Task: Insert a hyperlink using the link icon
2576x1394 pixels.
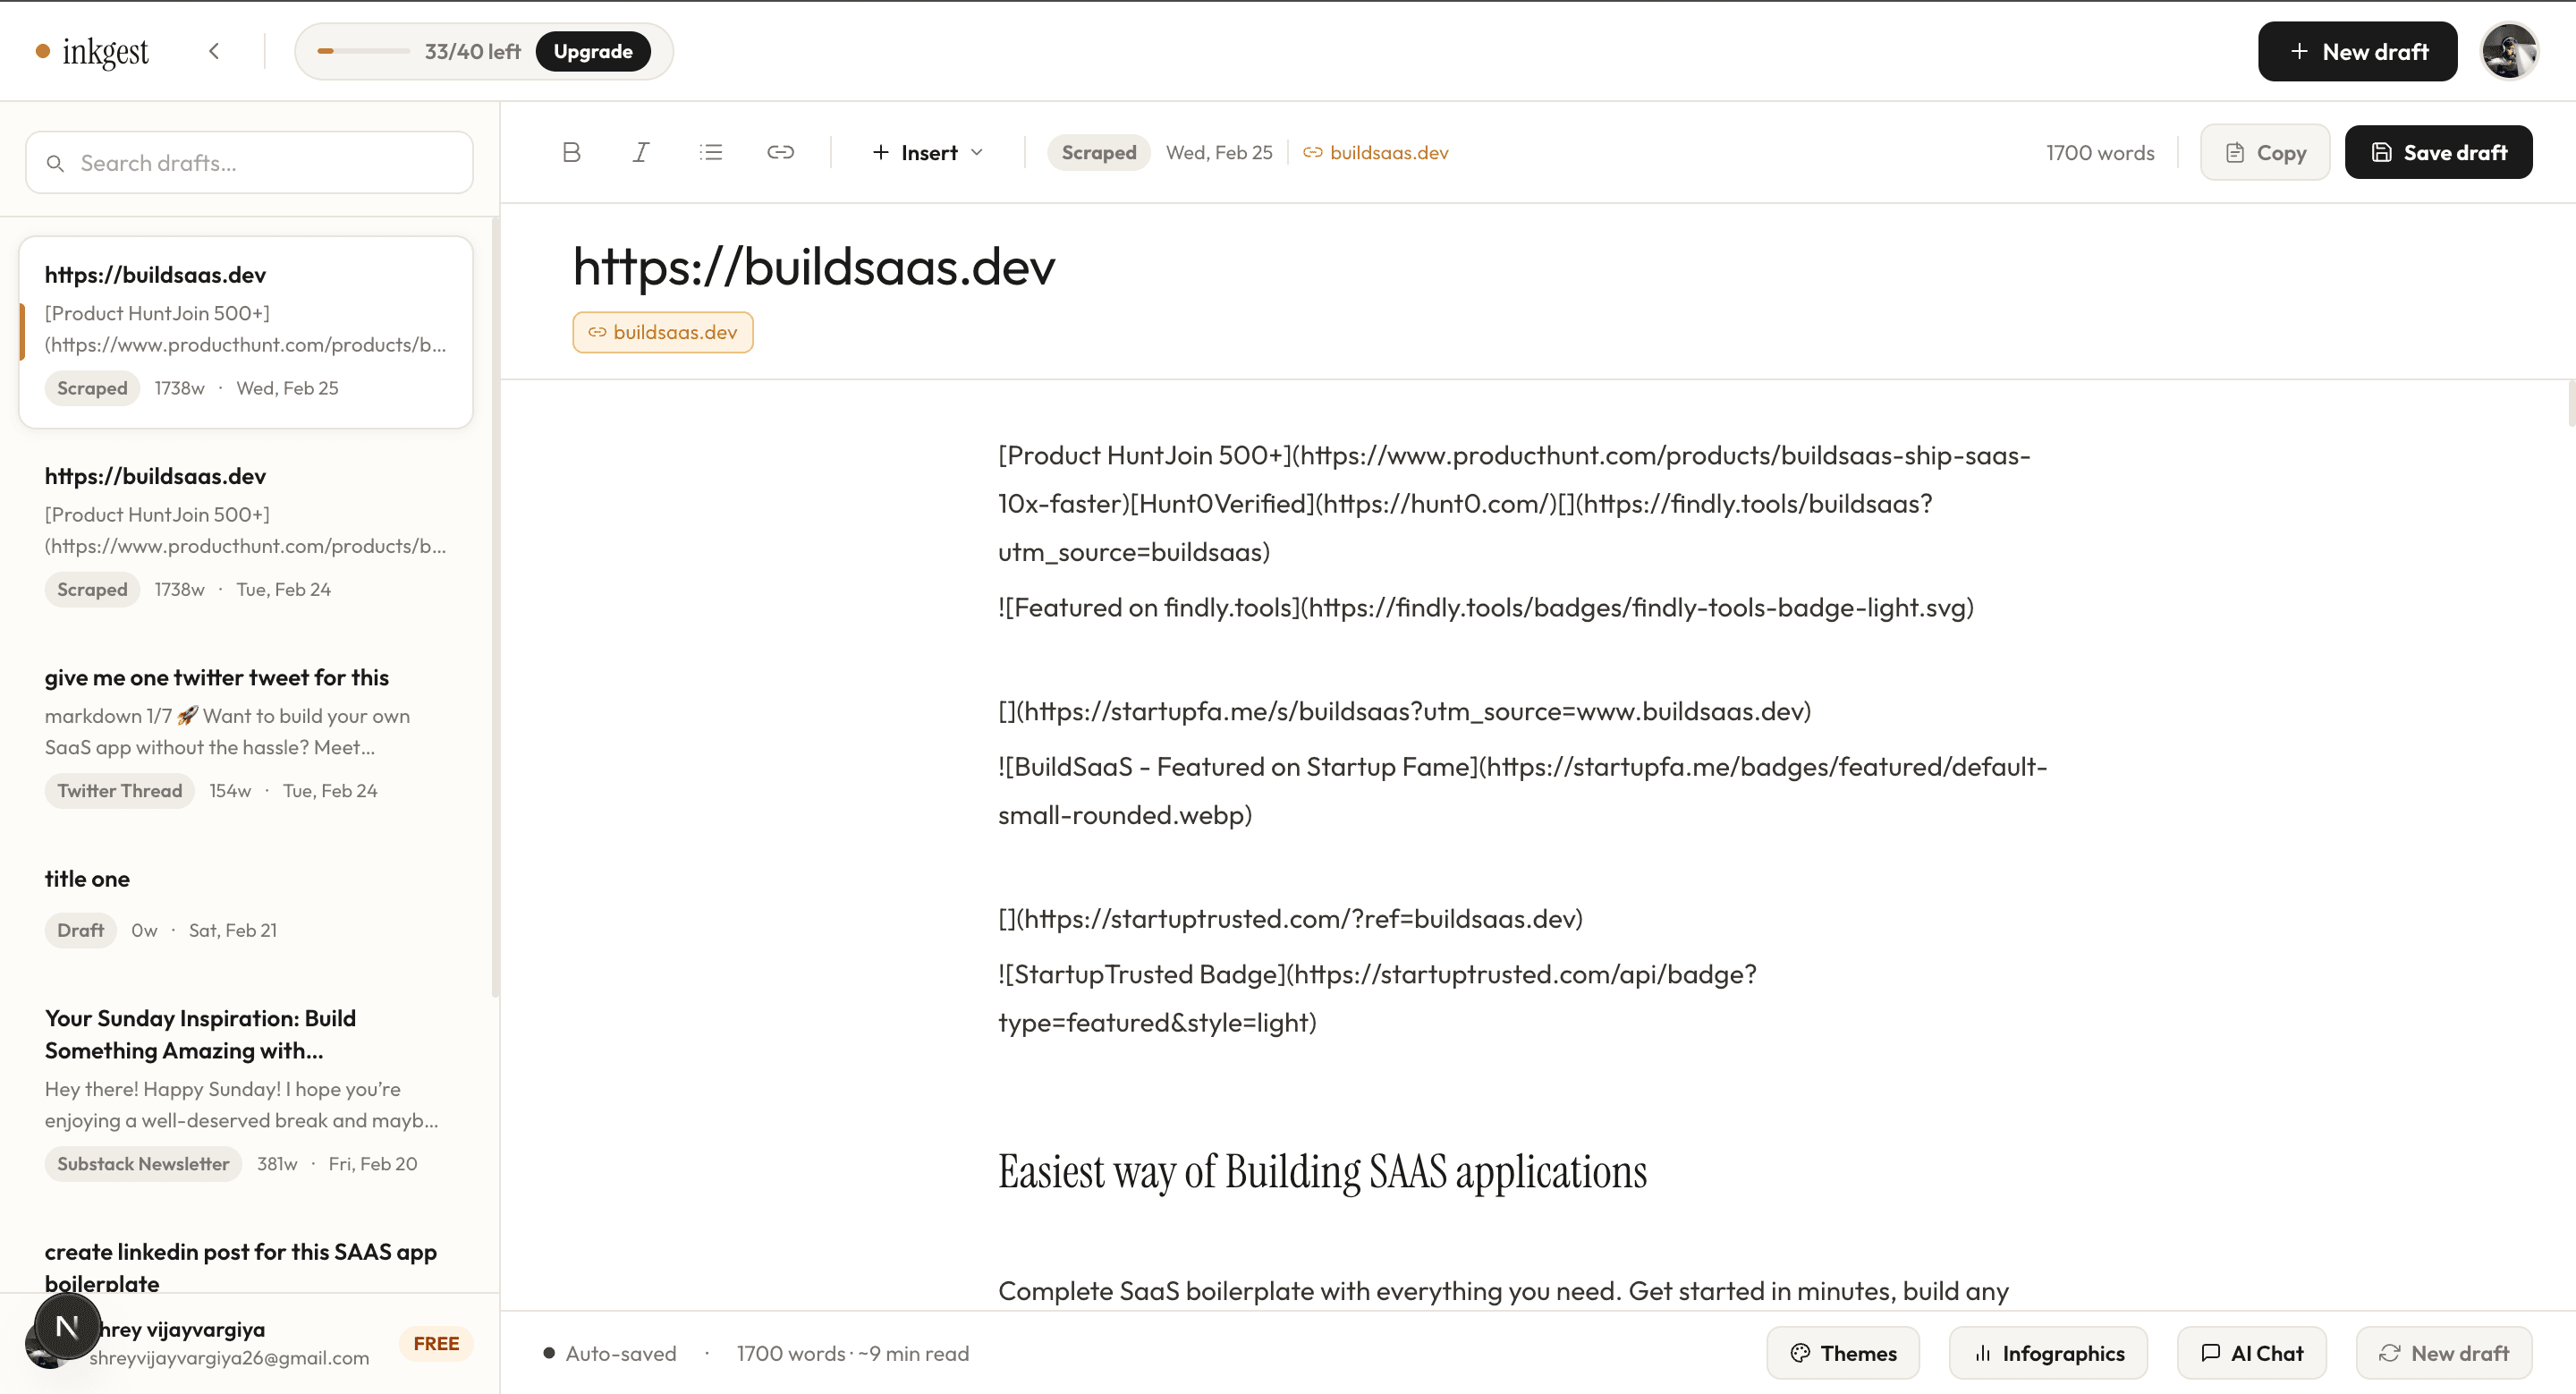Action: (x=781, y=152)
